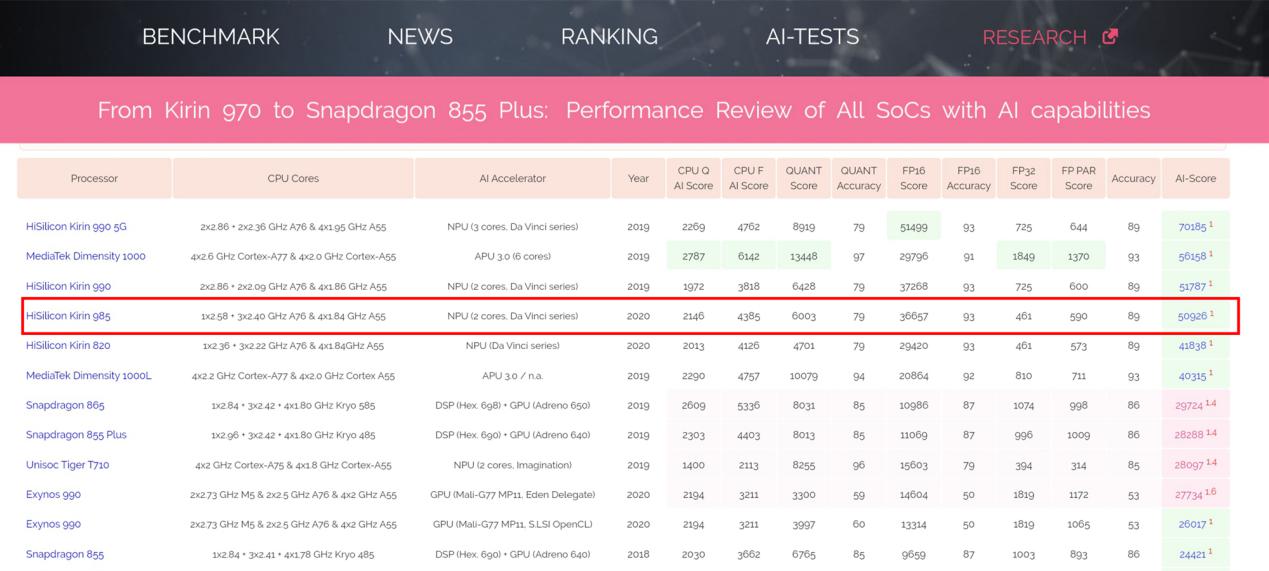Open the MediaTek Dimensity 1000L link
Viewport: 1269px width, 571px height.
[89, 376]
